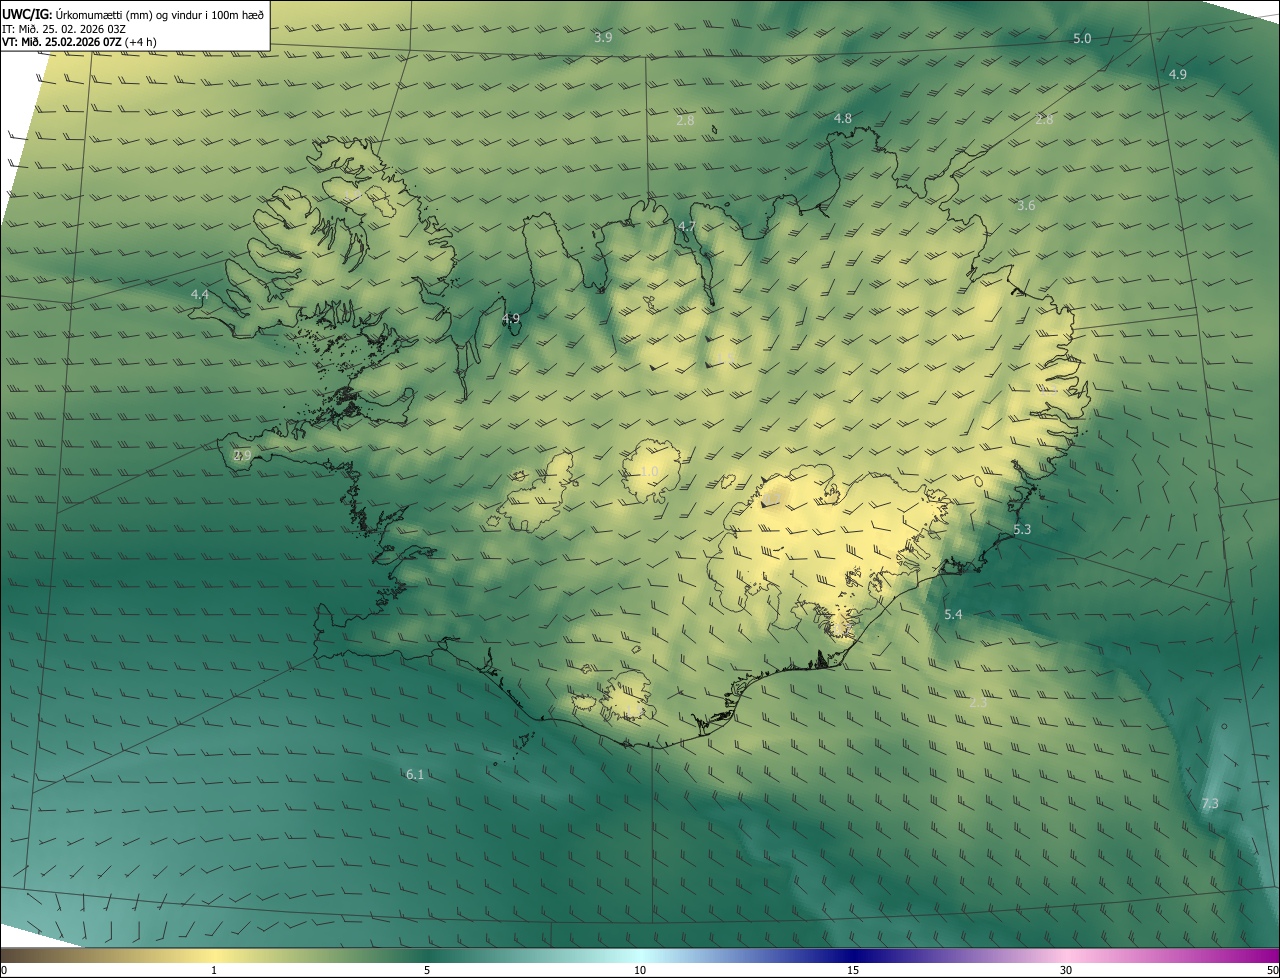Click the '1.0' value on the glacier
The image size is (1280, 978).
[650, 472]
